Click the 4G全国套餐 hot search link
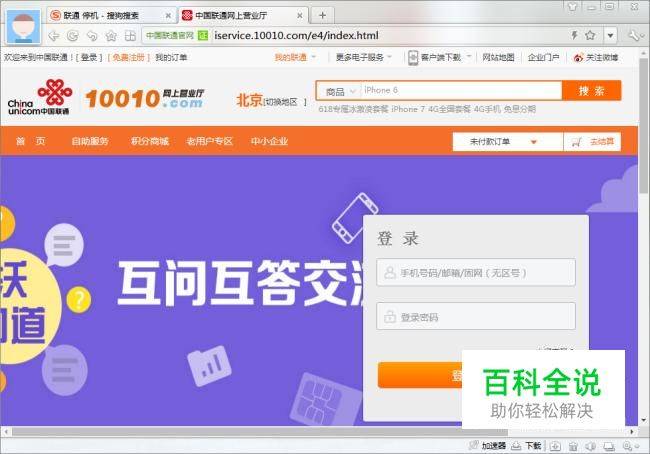The height and width of the screenshot is (454, 650). pos(450,109)
